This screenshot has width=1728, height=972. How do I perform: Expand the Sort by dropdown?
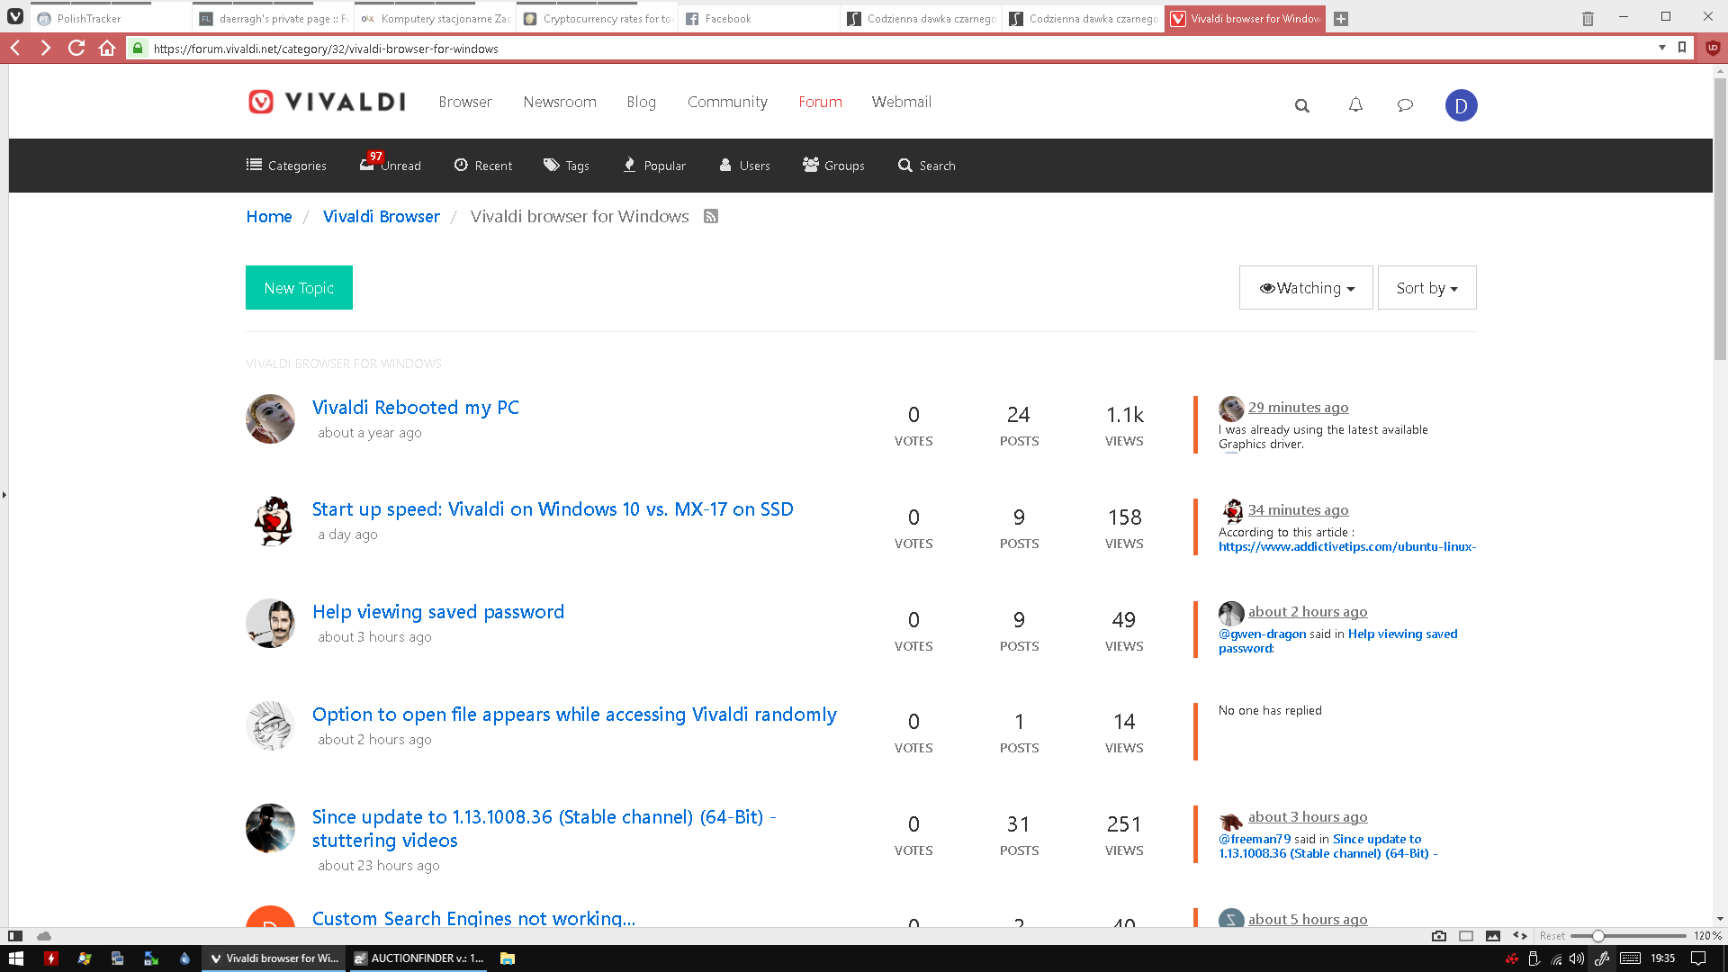(x=1427, y=288)
